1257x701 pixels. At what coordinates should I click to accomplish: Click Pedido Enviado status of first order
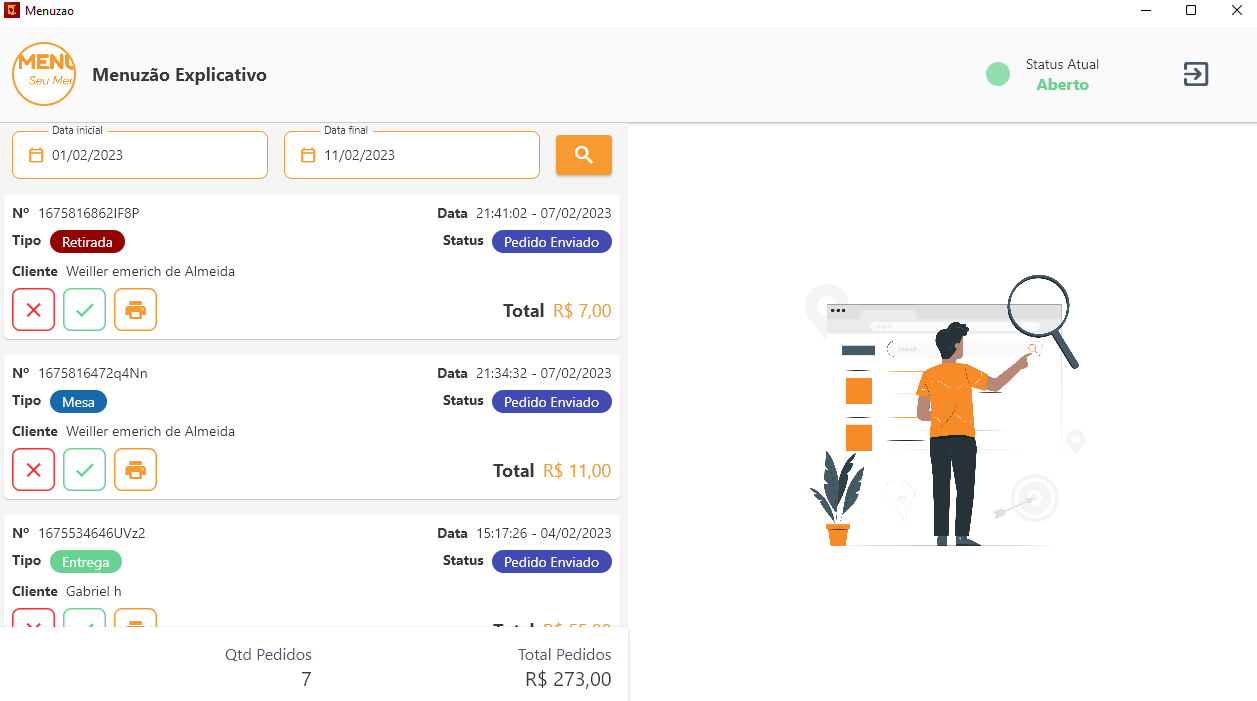[551, 242]
